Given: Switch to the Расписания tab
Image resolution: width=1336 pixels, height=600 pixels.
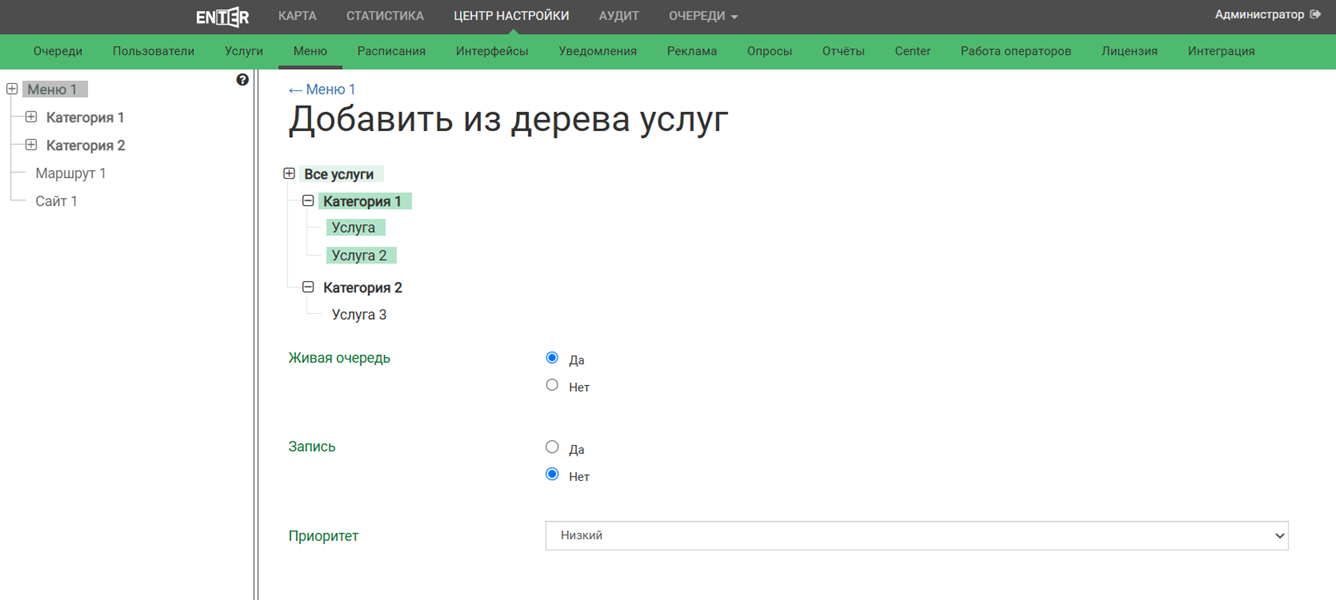Looking at the screenshot, I should pyautogui.click(x=391, y=51).
